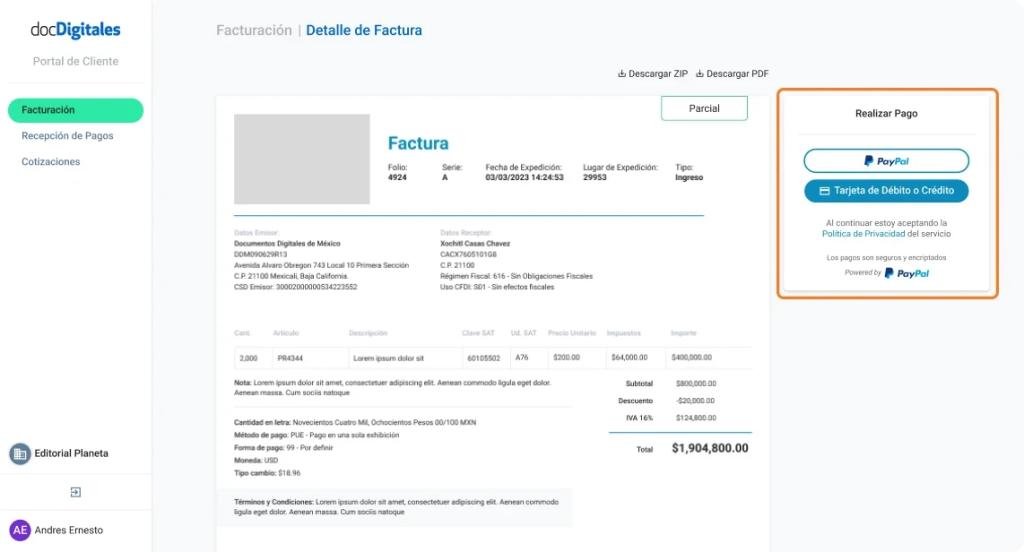Image resolution: width=1024 pixels, height=552 pixels.
Task: Click Facturación breadcrumb in header
Action: (x=254, y=31)
